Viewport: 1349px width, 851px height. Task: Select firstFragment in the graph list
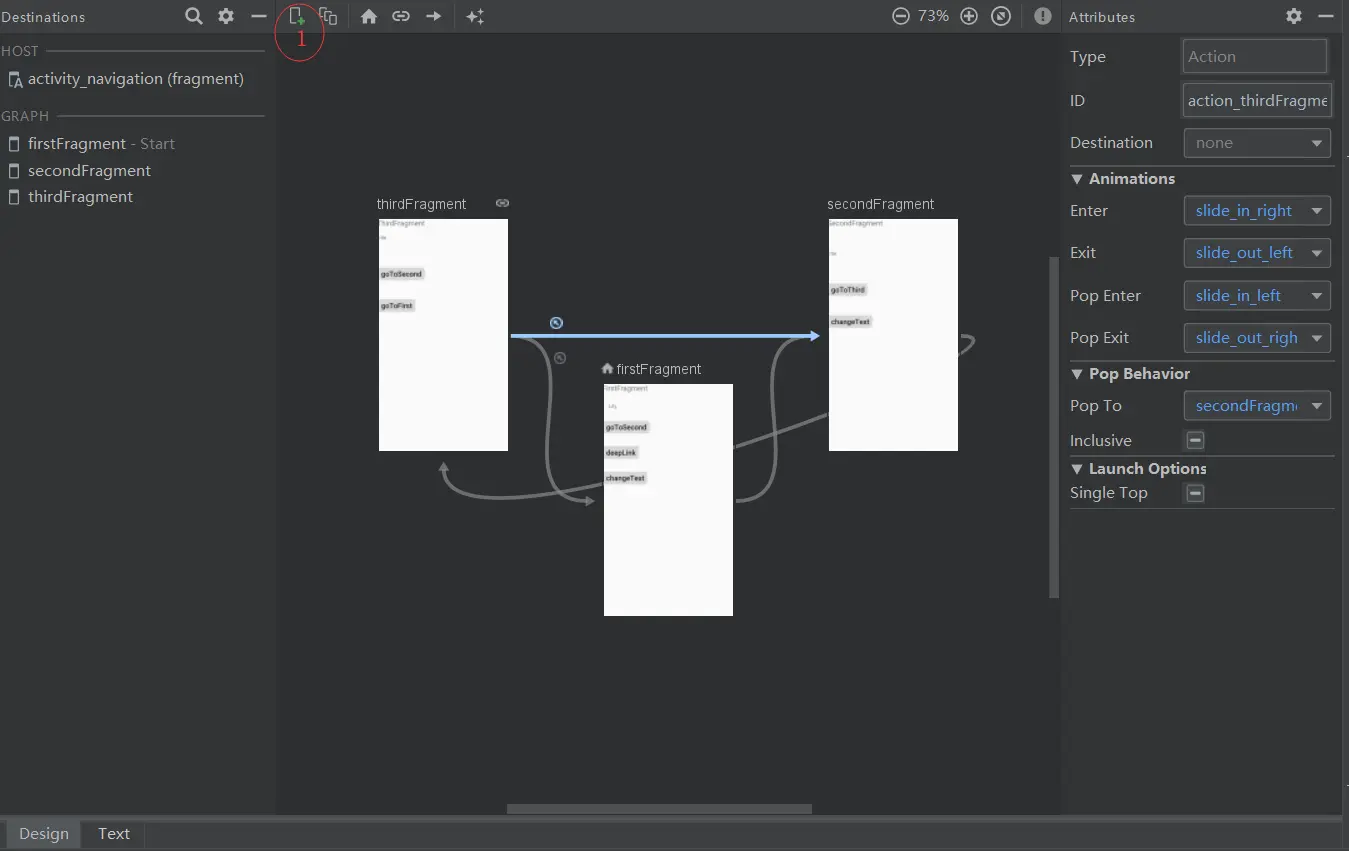[x=77, y=144]
